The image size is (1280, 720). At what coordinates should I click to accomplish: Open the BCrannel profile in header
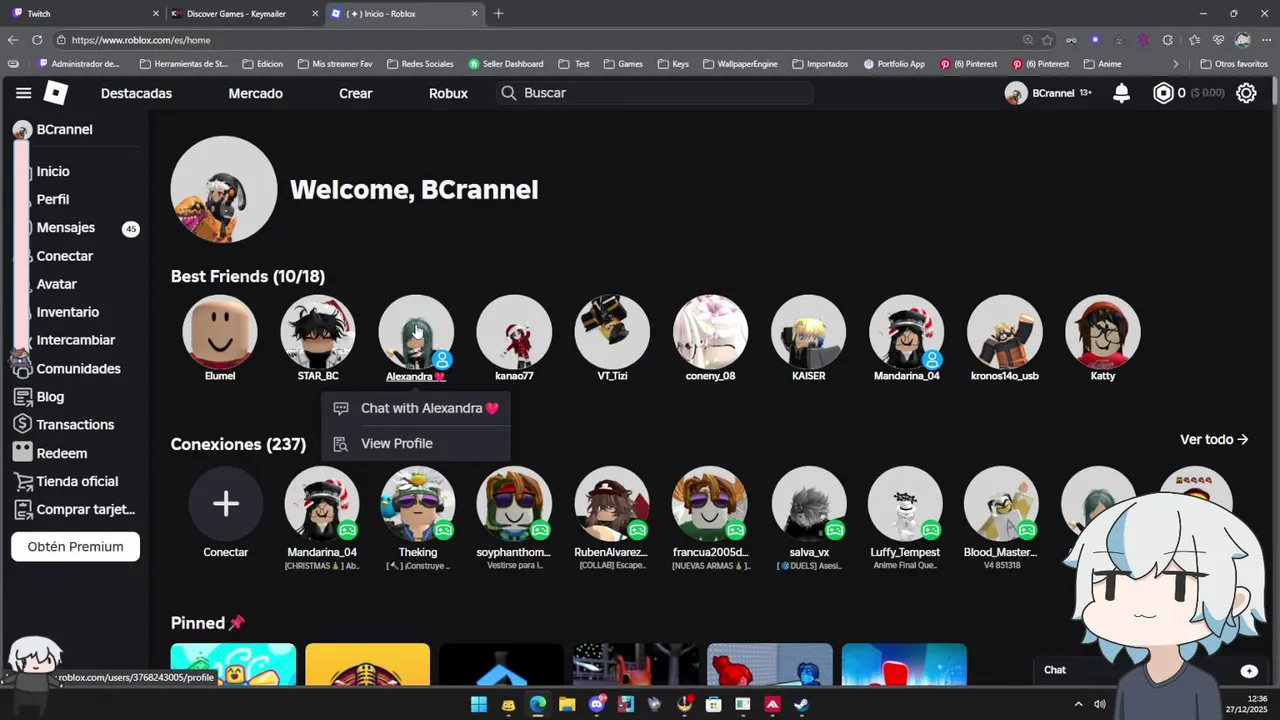1048,93
